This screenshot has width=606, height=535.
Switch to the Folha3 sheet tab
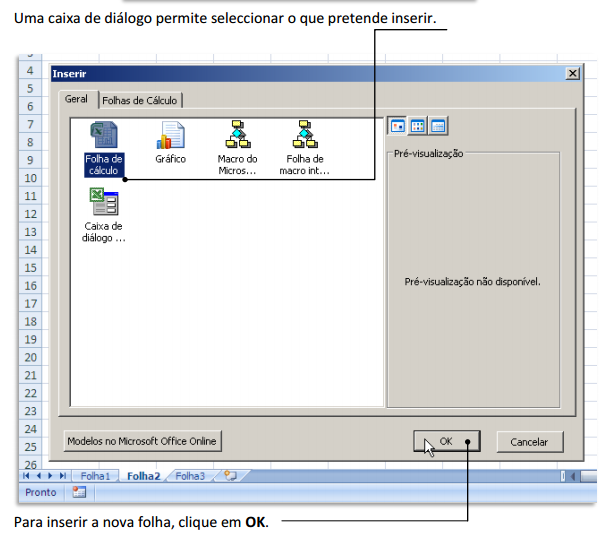[190, 476]
